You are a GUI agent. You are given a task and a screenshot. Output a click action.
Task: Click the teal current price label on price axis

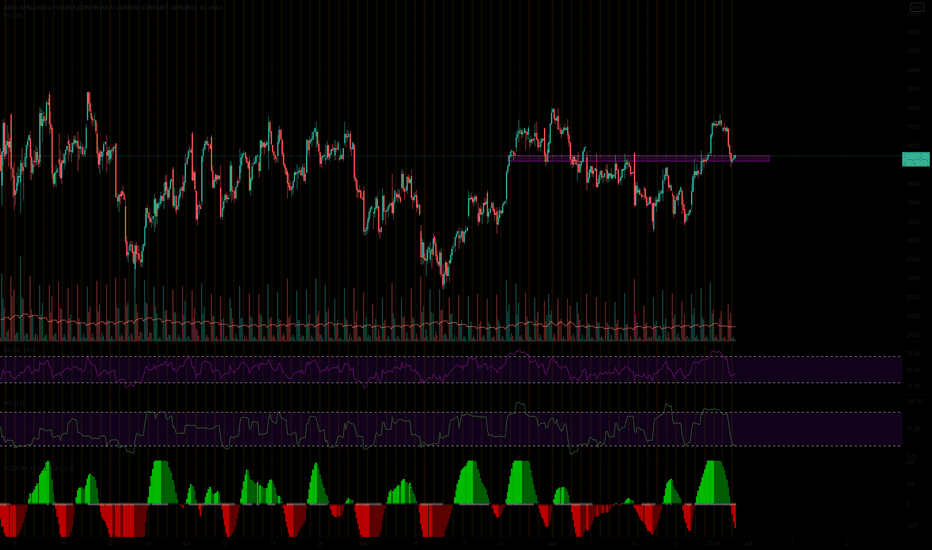tap(915, 159)
